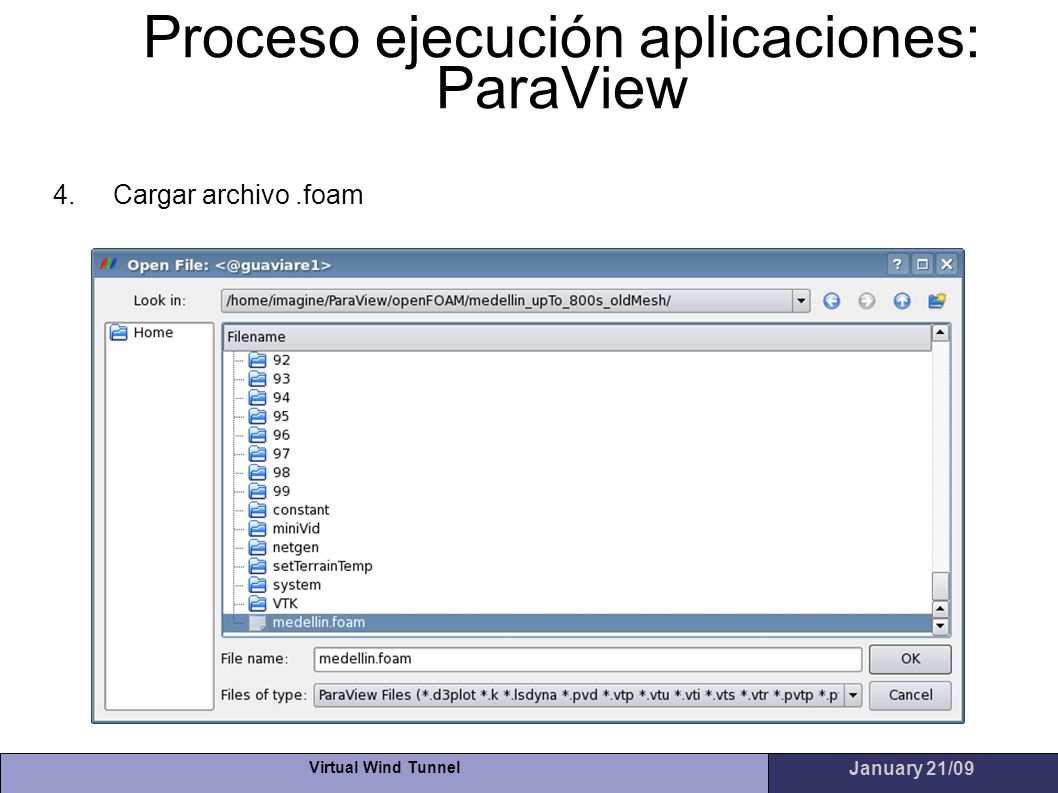Confirm with the OK button

tap(910, 659)
